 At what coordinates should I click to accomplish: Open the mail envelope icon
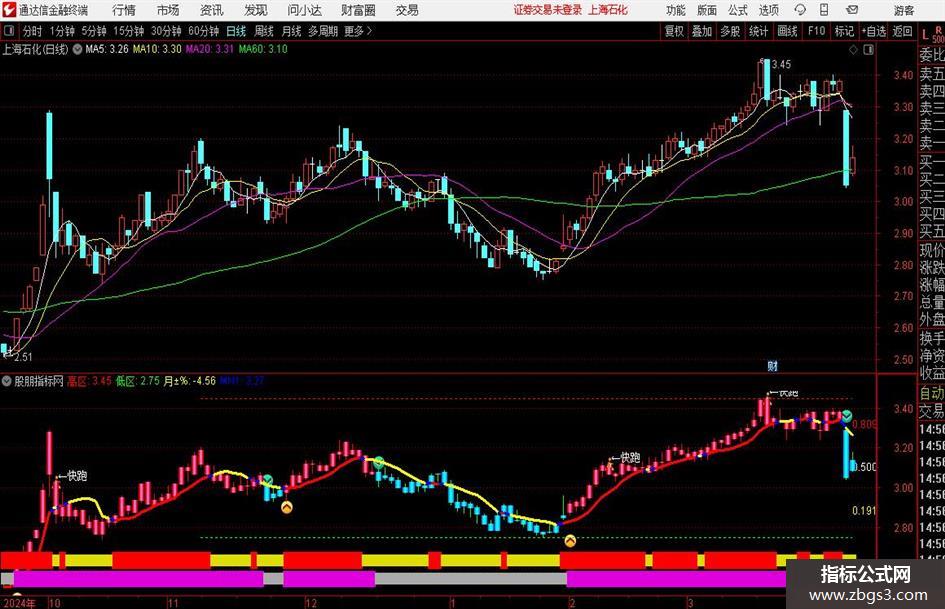coord(852,10)
